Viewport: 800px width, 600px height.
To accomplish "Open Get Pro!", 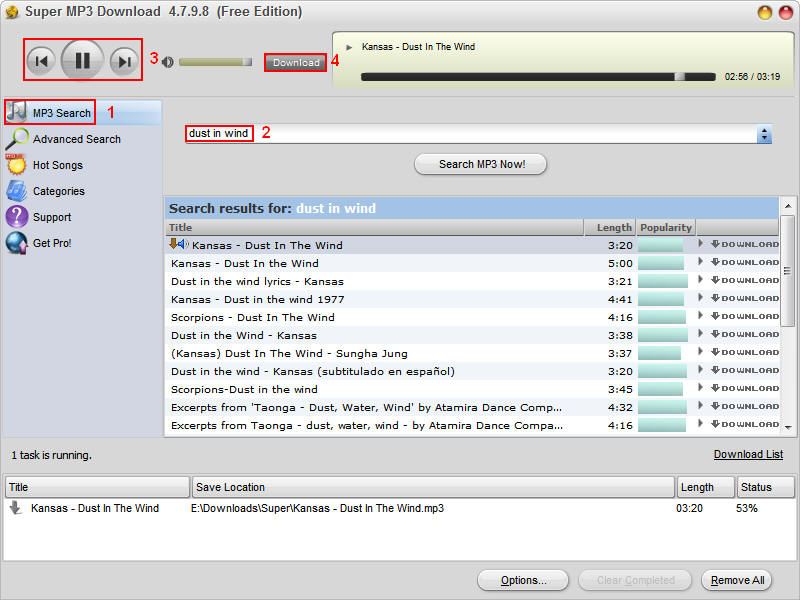I will (52, 243).
